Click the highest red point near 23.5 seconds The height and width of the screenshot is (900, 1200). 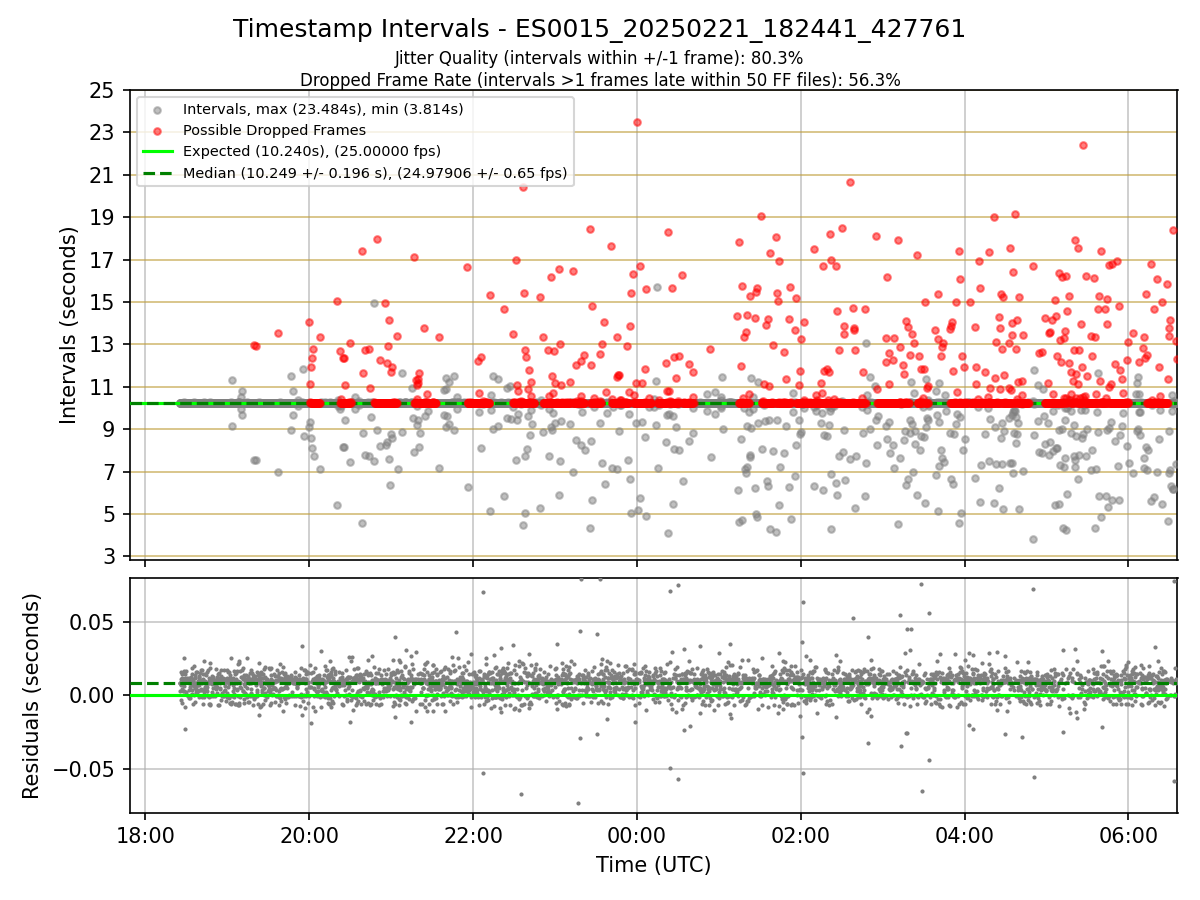pyautogui.click(x=637, y=122)
